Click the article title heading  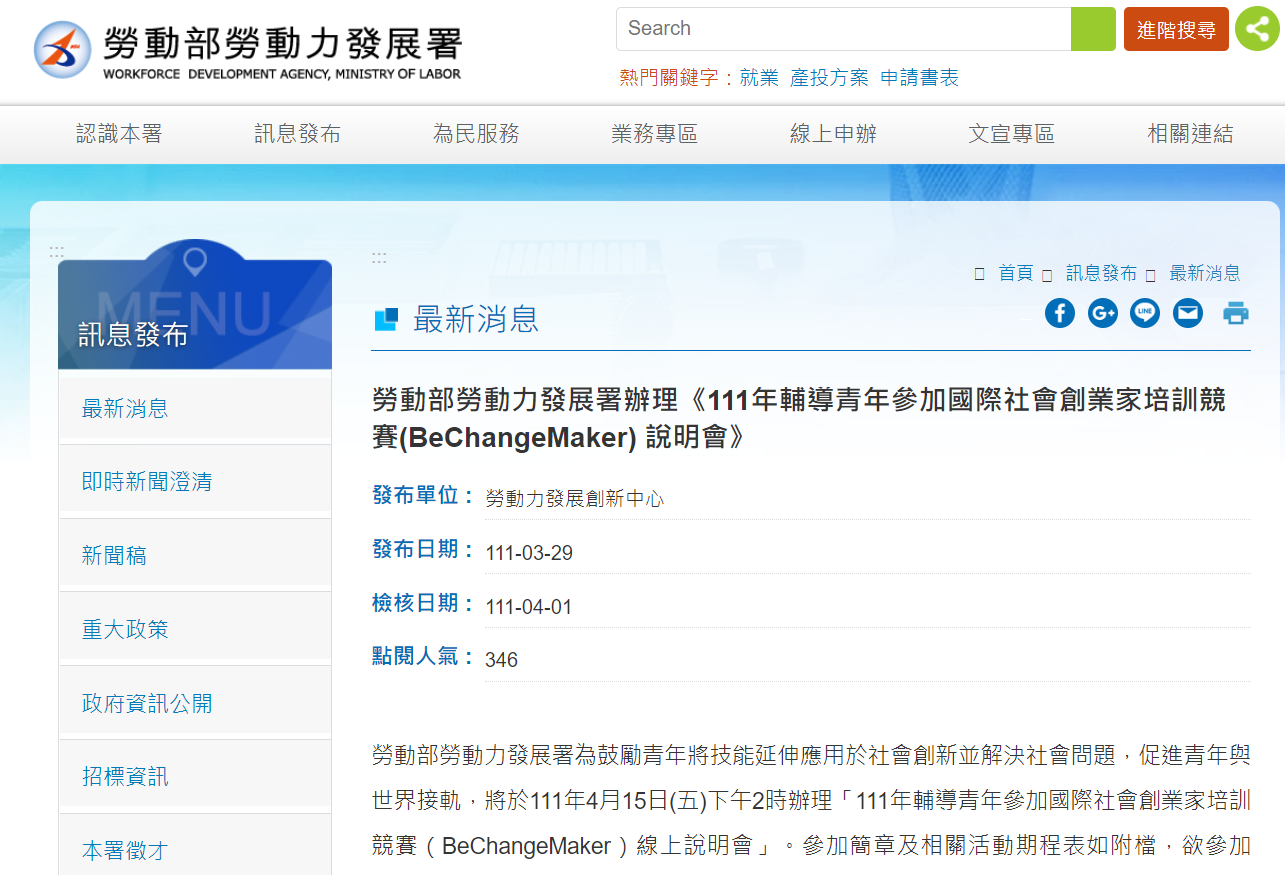798,419
